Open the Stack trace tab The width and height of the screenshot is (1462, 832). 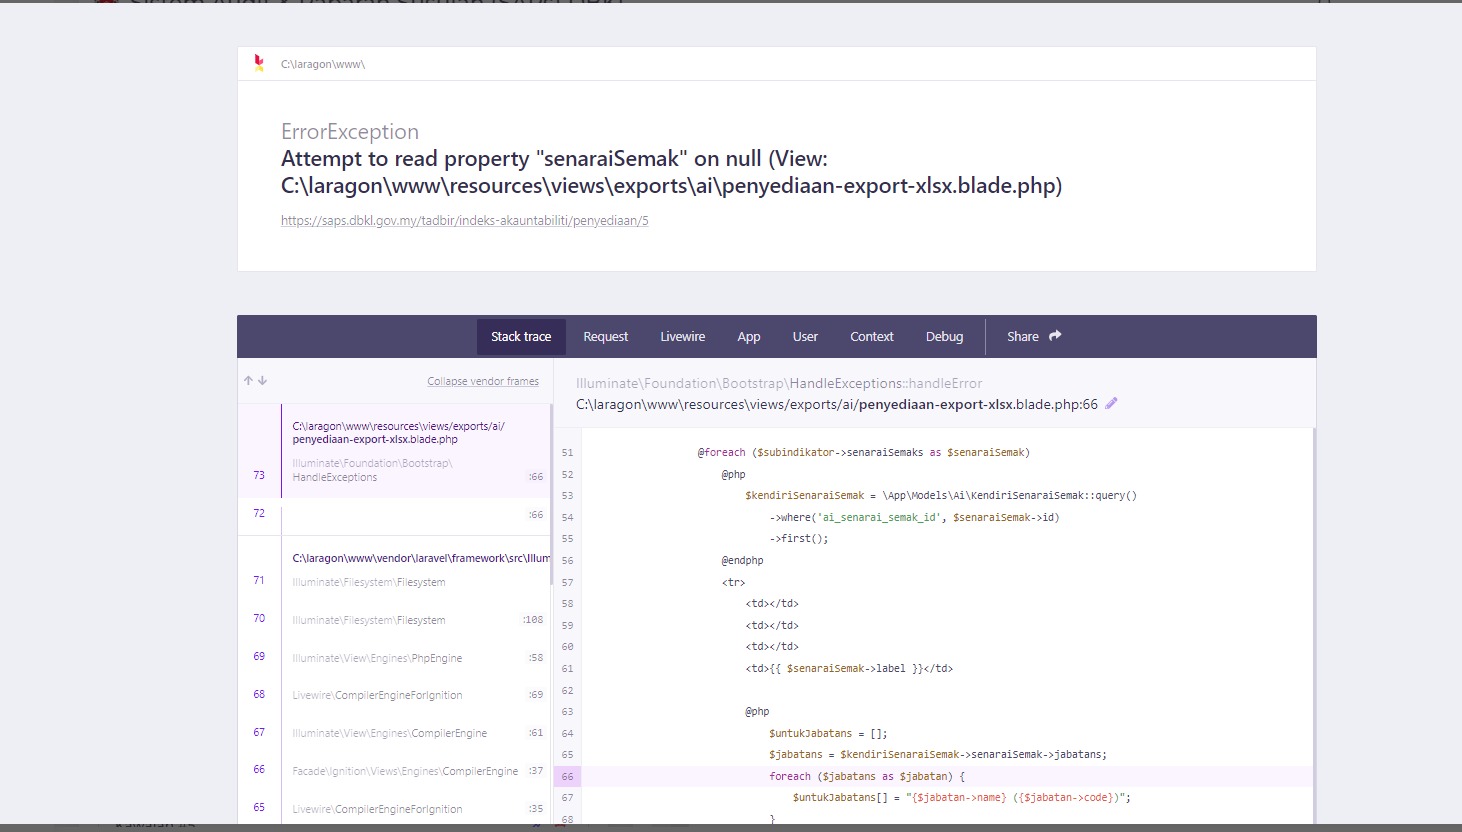click(x=521, y=337)
